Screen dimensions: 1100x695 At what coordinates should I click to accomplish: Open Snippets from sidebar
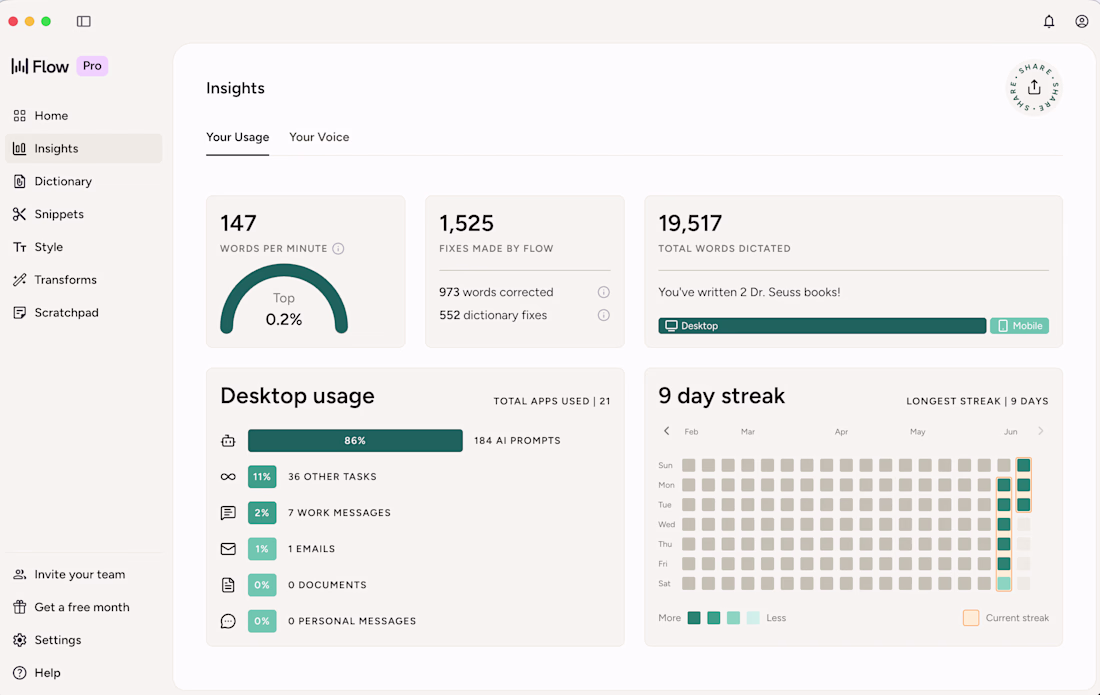83,214
